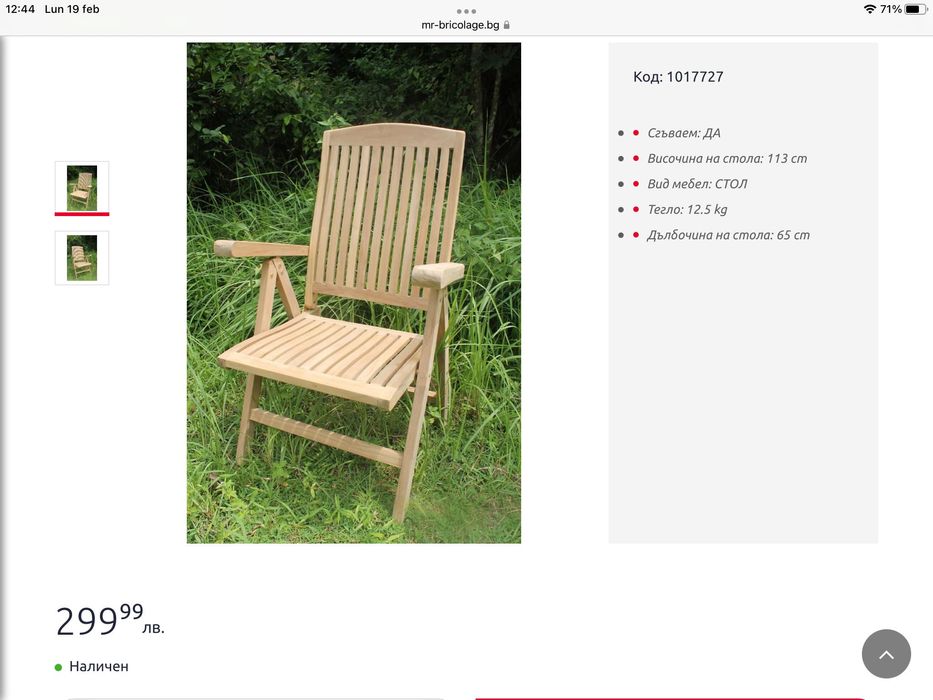Tap the product code 1017727
Image resolution: width=933 pixels, height=700 pixels.
[678, 77]
